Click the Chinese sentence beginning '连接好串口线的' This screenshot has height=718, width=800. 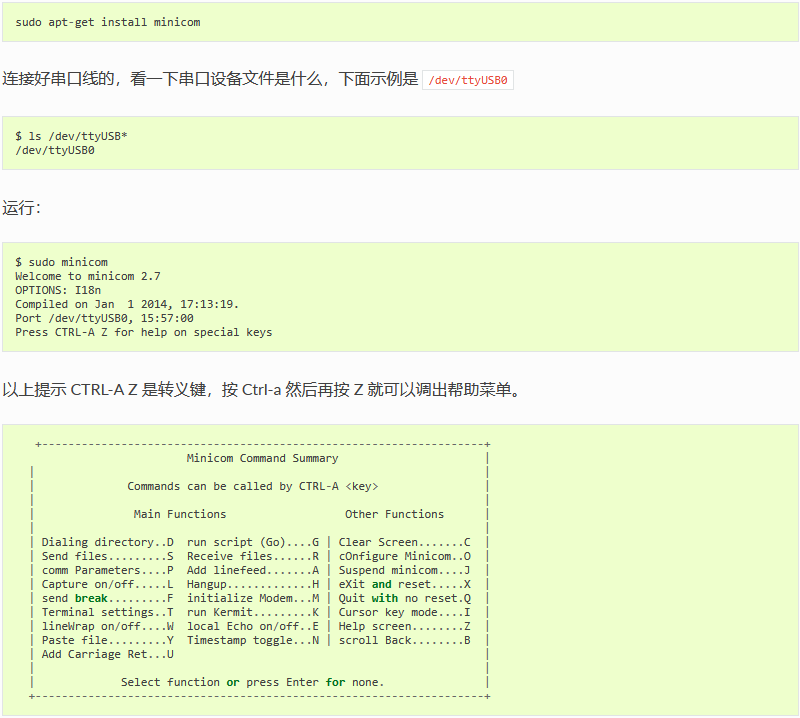click(210, 79)
